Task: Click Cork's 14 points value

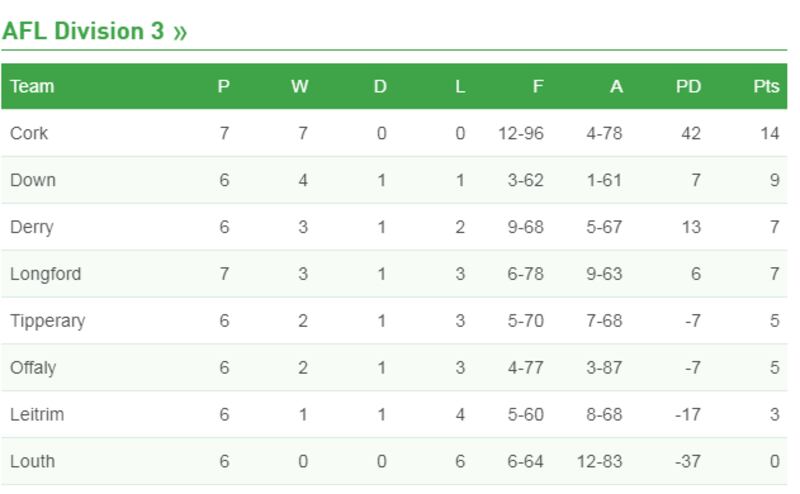Action: click(x=769, y=133)
